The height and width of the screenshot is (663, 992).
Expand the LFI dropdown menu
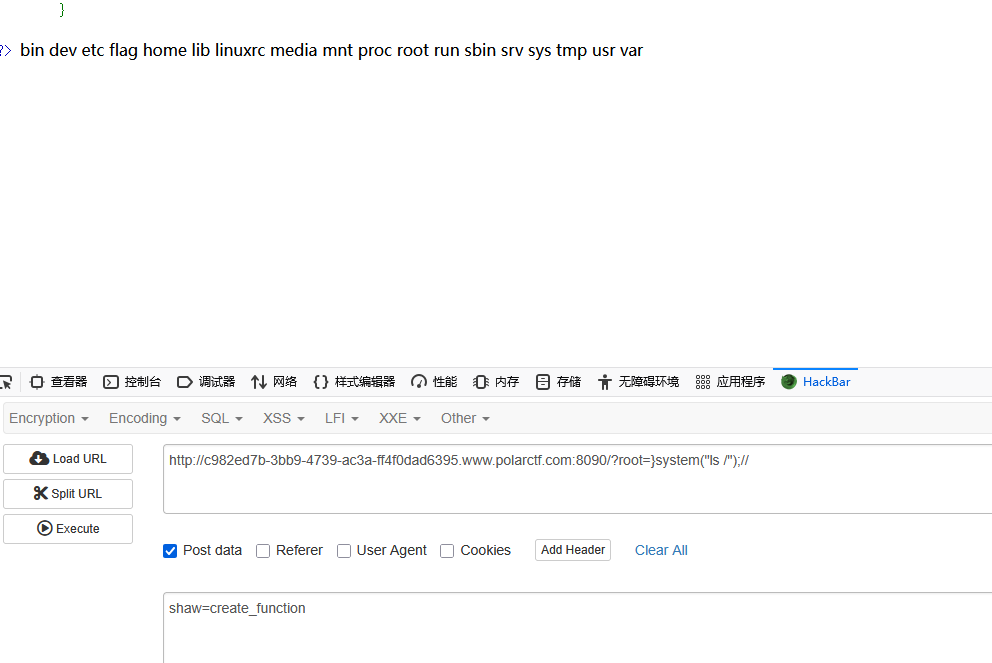pos(342,418)
